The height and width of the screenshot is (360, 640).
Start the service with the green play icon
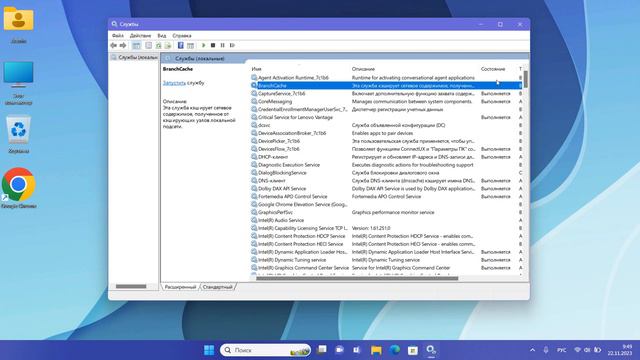point(203,45)
